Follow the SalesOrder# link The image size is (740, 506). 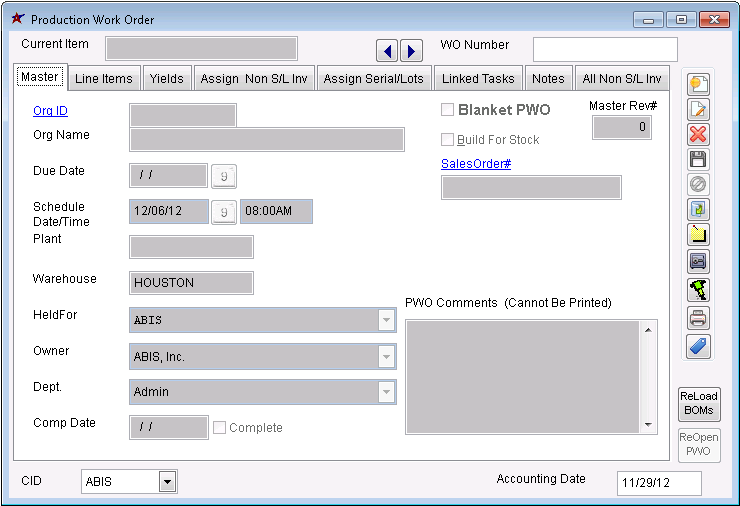pyautogui.click(x=476, y=164)
